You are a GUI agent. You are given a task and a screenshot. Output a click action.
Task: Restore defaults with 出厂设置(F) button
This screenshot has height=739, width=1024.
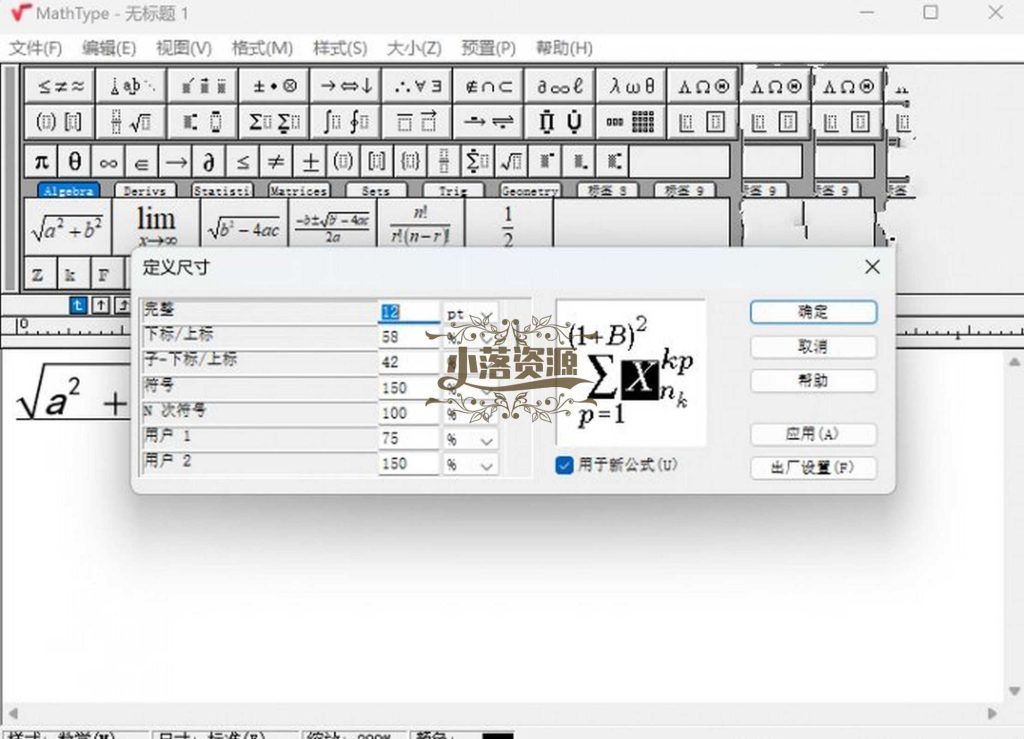click(813, 468)
